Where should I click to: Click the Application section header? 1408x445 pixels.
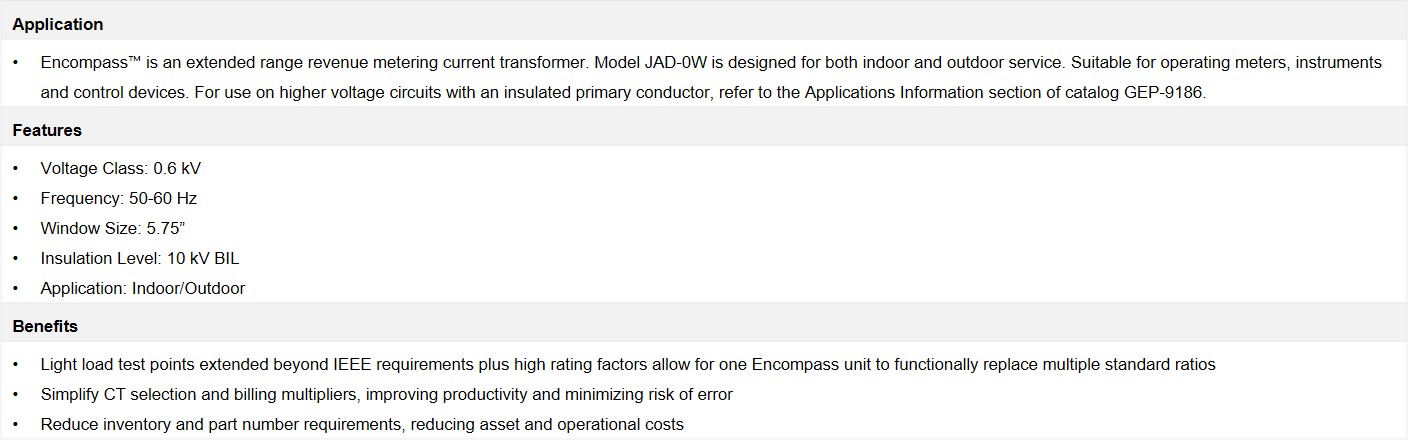pyautogui.click(x=58, y=24)
